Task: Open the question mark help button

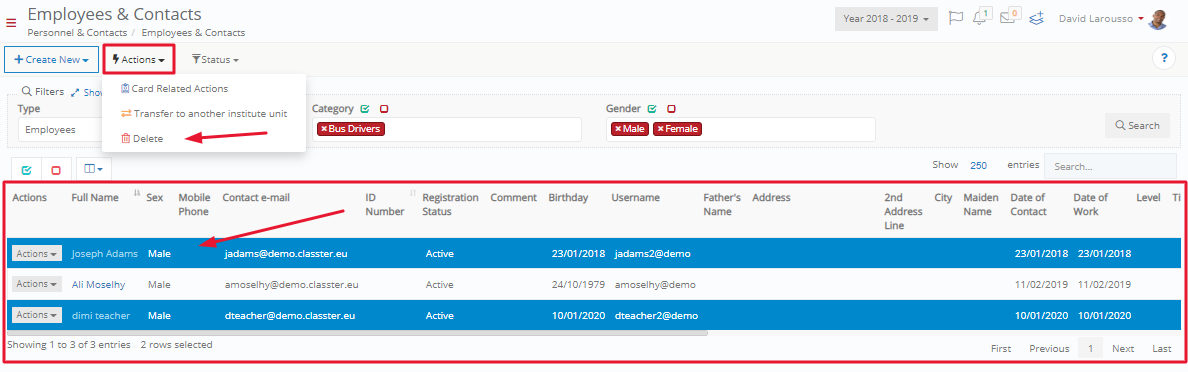Action: (x=1163, y=58)
